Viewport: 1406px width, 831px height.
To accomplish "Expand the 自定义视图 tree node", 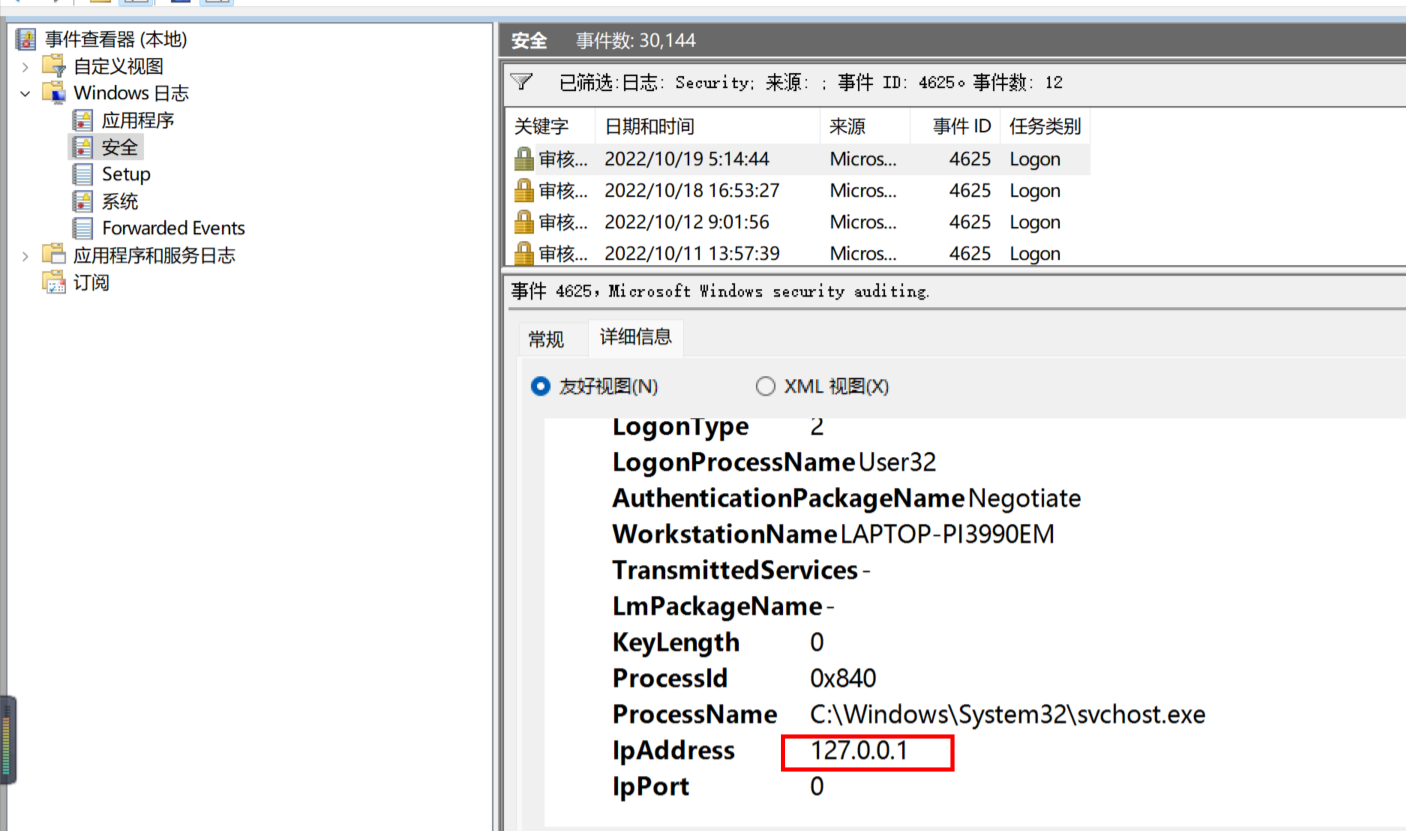I will coord(26,67).
